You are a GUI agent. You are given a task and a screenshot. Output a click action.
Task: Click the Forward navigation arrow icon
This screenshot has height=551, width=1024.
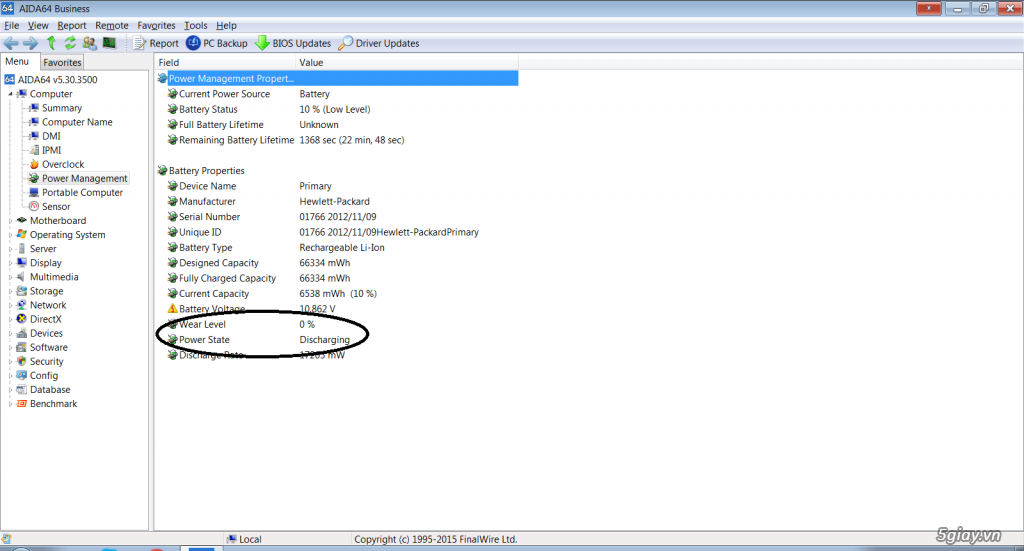pyautogui.click(x=31, y=43)
